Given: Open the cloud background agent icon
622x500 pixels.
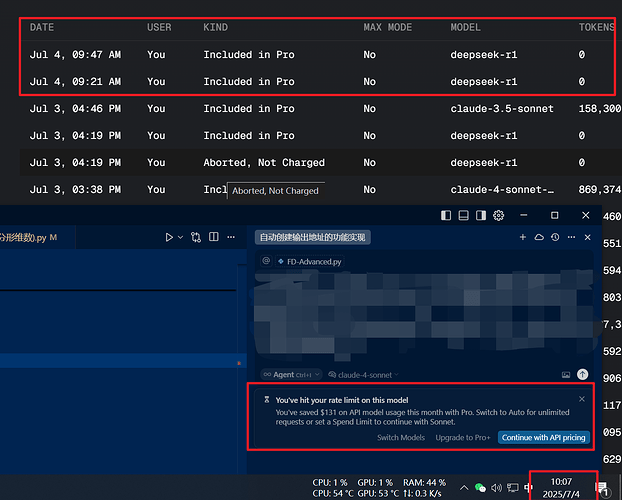Looking at the screenshot, I should 539,237.
